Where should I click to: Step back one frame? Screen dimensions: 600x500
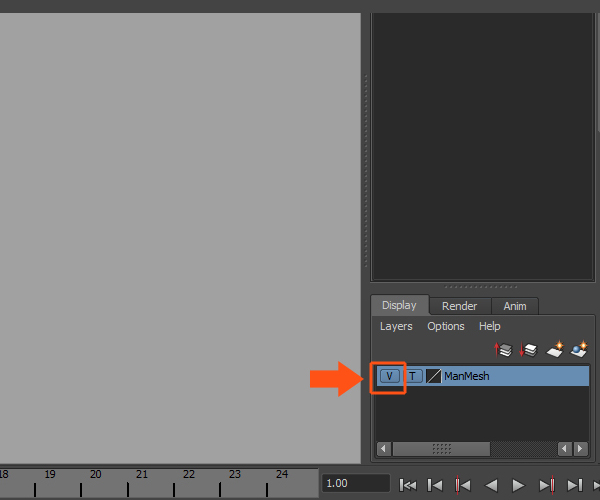435,485
